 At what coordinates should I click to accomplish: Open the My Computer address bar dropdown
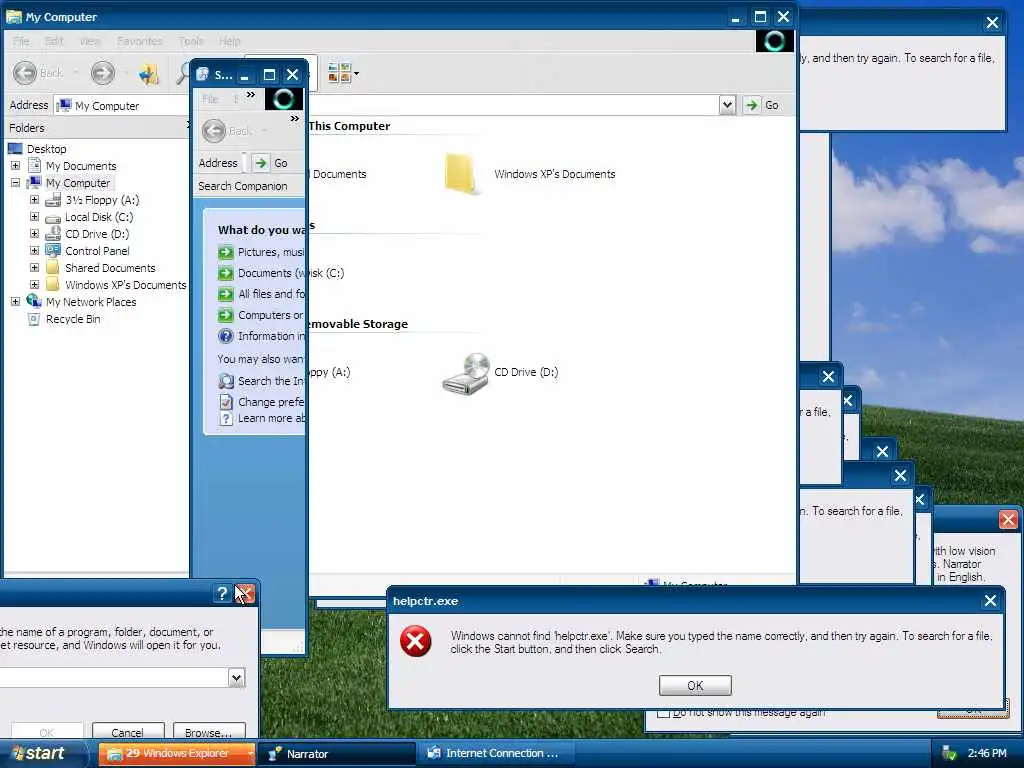(x=727, y=105)
